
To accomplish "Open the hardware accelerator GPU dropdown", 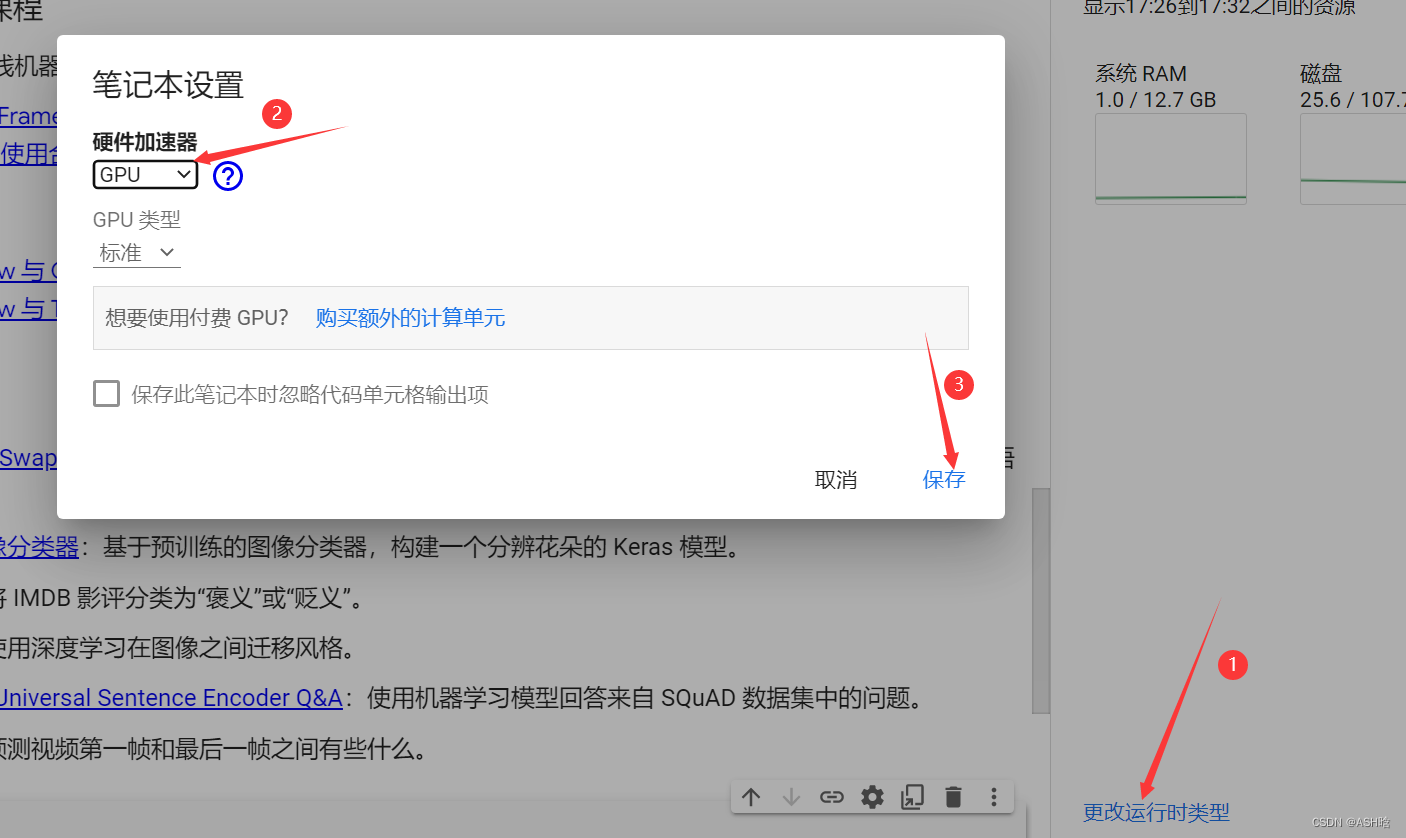I will pos(145,175).
